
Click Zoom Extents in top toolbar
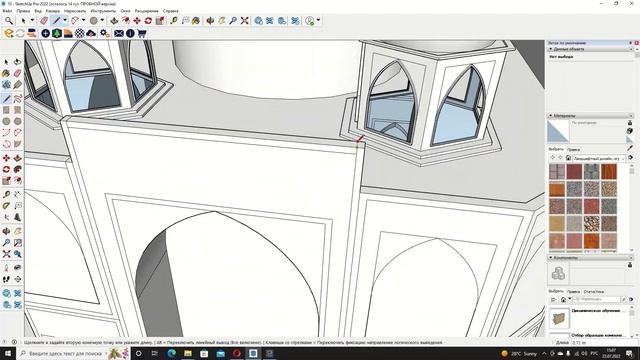coord(244,20)
